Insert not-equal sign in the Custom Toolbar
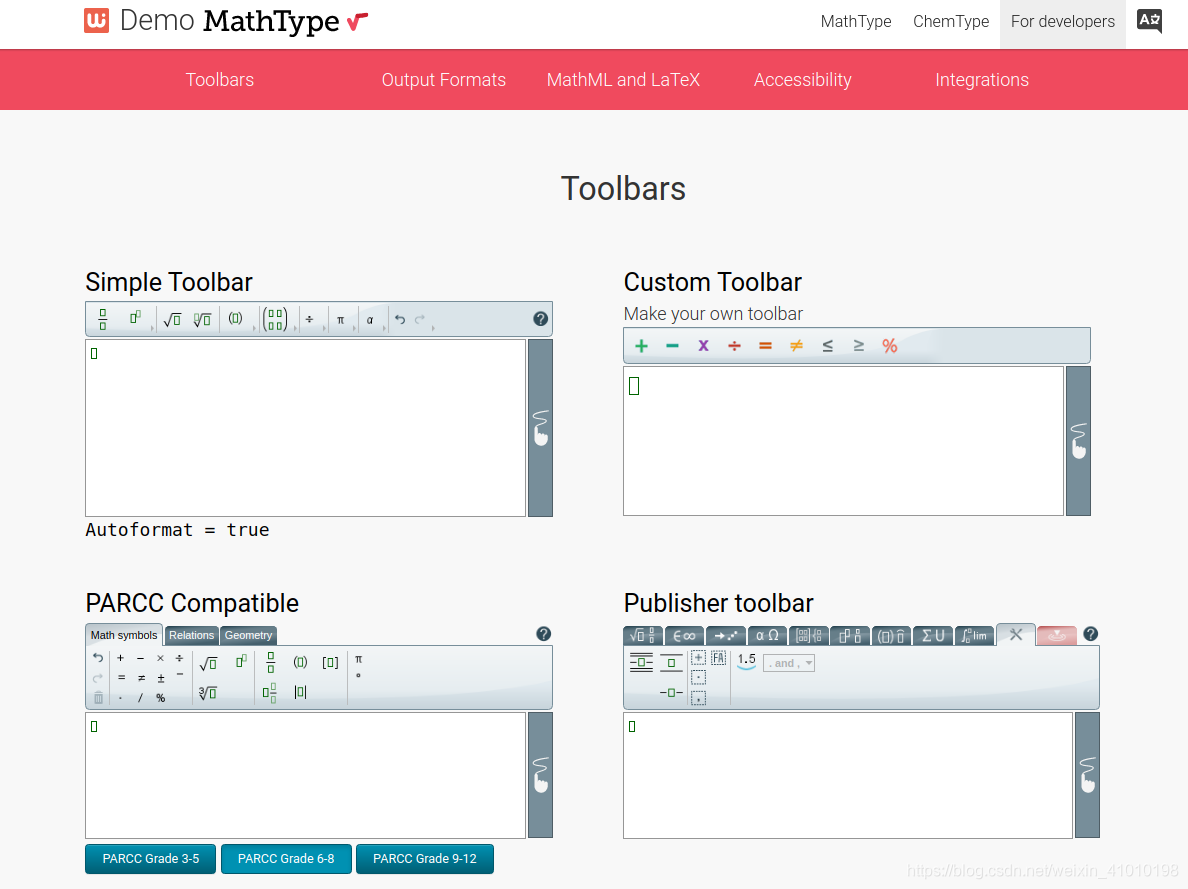Viewport: 1188px width, 889px height. point(796,346)
